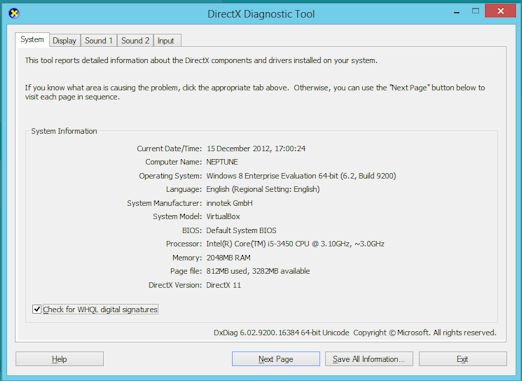Click the 812MB used page file value
This screenshot has height=381, width=522.
(x=258, y=271)
